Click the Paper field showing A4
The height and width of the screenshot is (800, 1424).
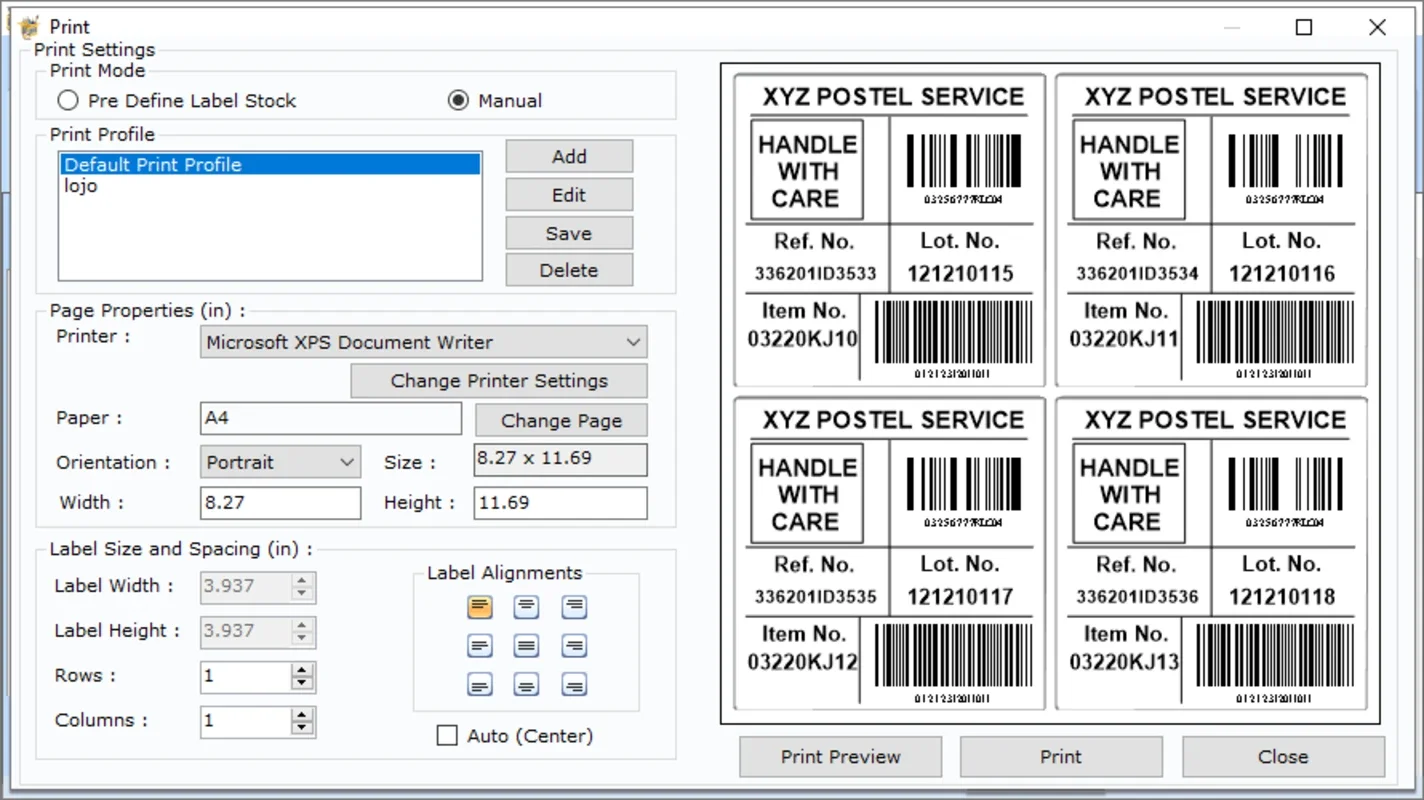click(331, 418)
